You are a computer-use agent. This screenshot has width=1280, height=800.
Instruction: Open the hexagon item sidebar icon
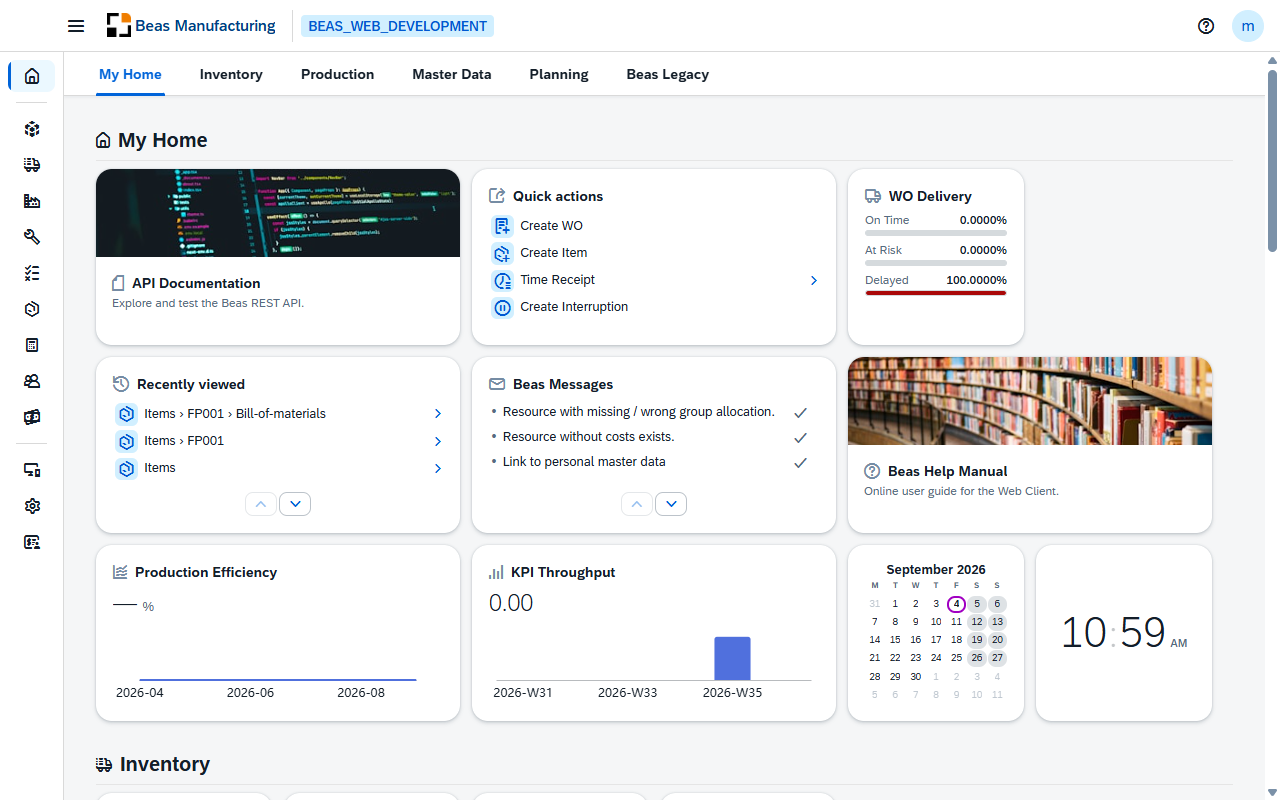click(x=32, y=309)
